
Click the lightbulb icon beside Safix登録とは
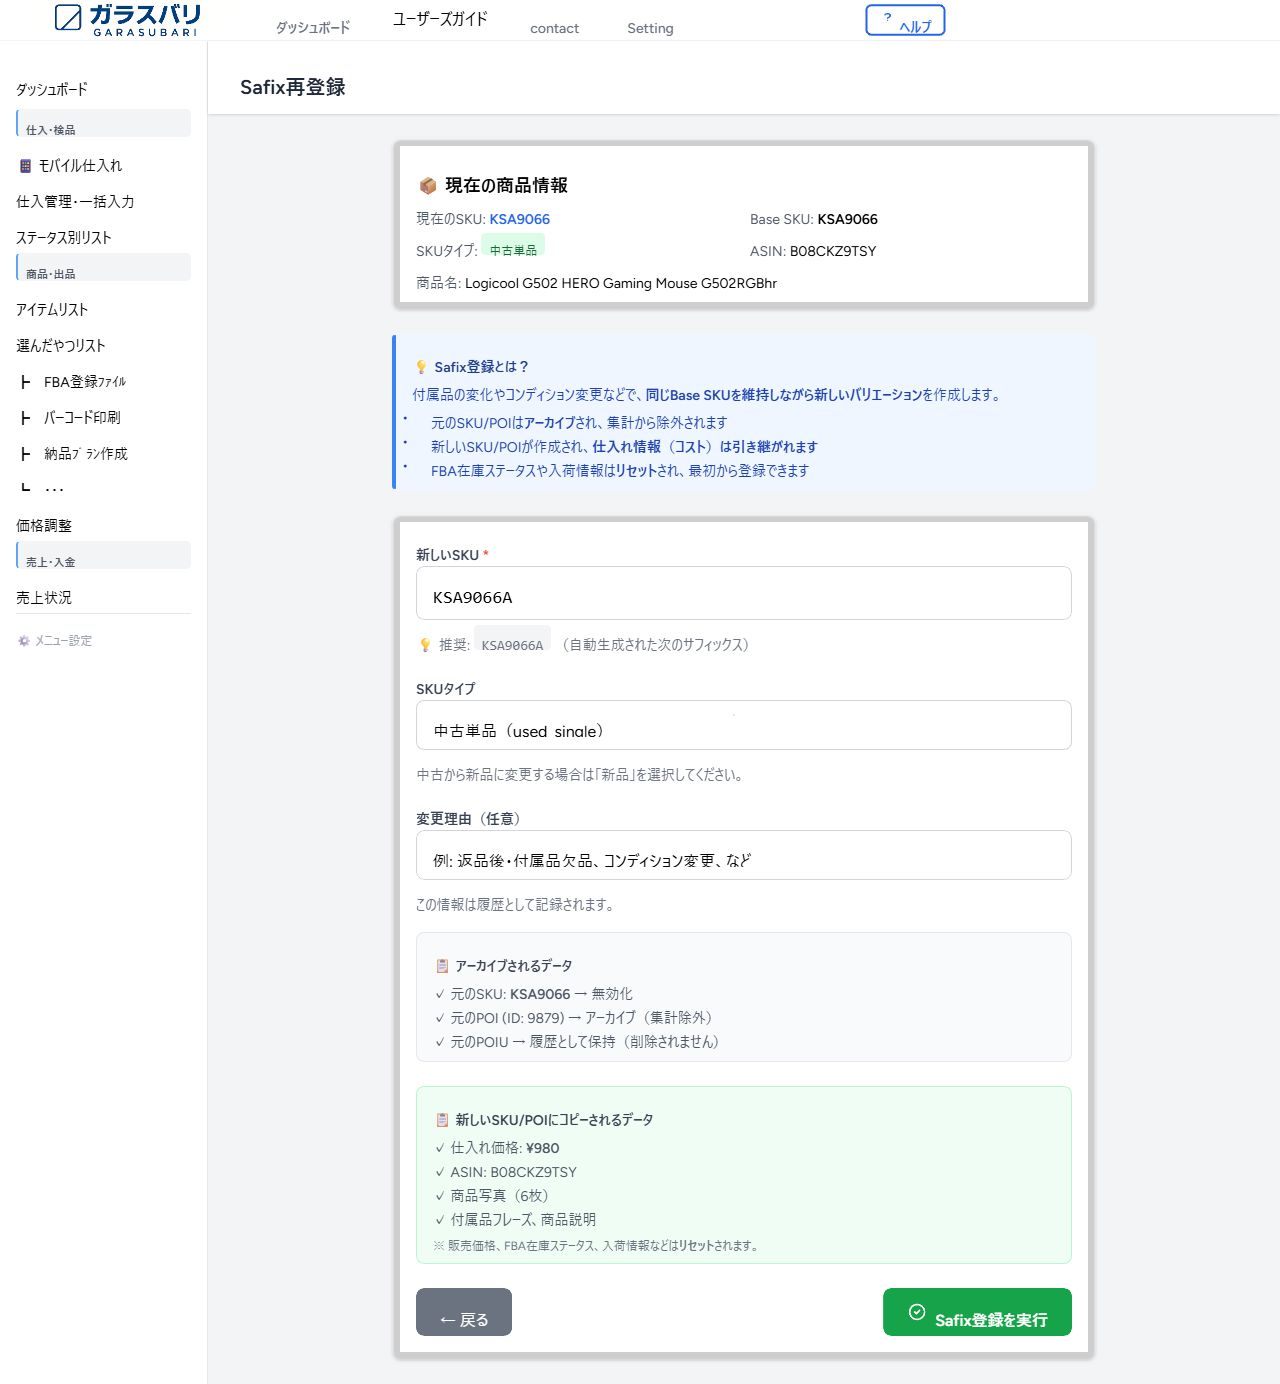421,367
